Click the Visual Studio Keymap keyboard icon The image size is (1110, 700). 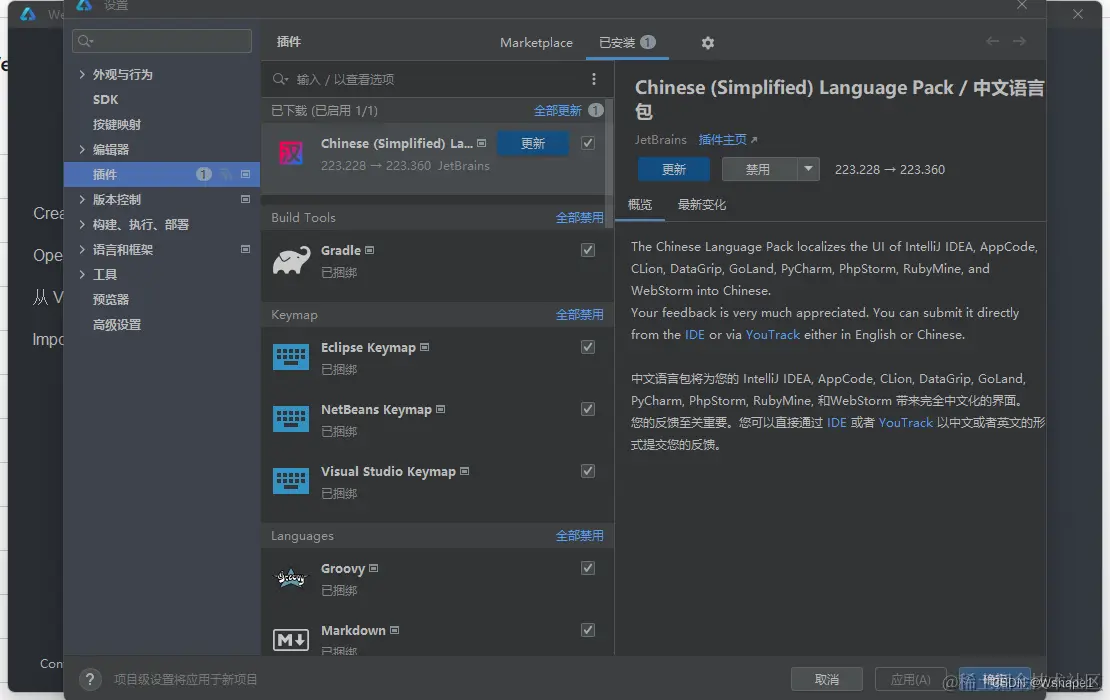point(291,481)
